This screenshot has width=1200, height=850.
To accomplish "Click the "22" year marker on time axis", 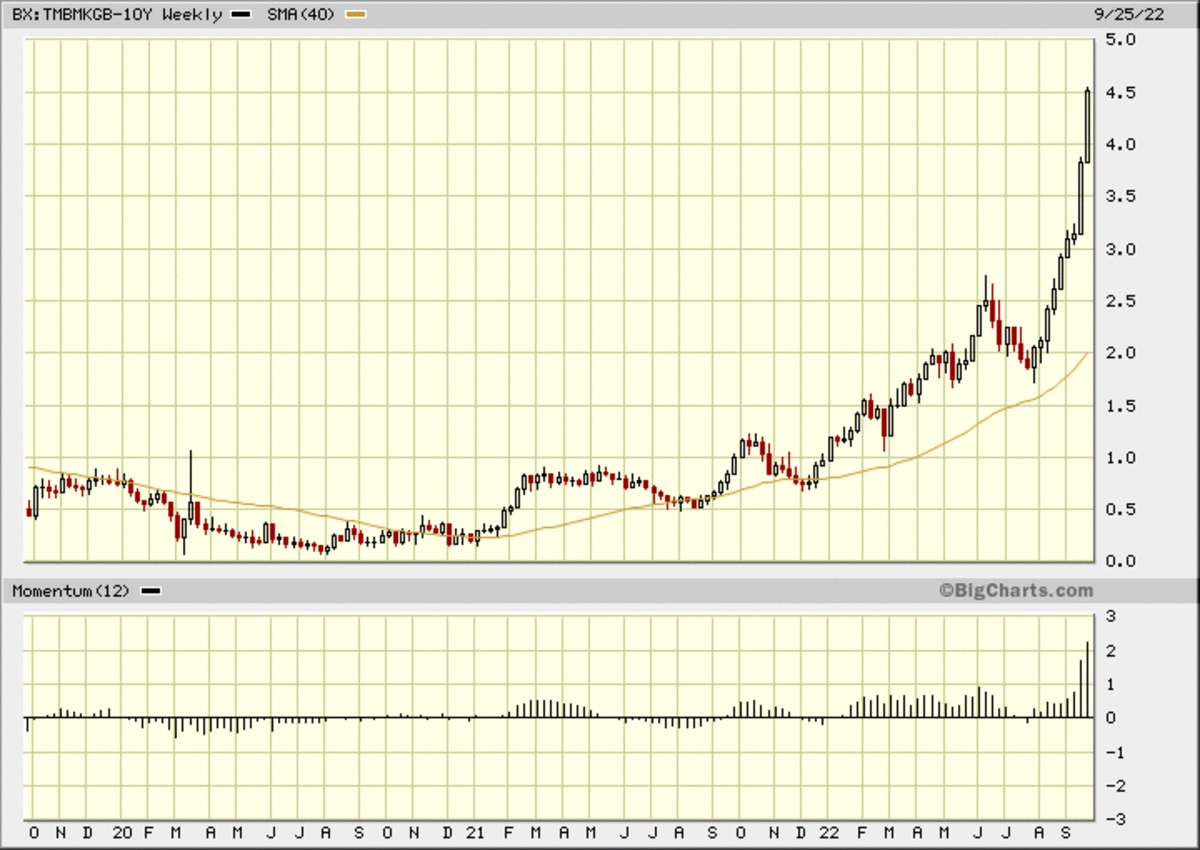I will pyautogui.click(x=830, y=833).
